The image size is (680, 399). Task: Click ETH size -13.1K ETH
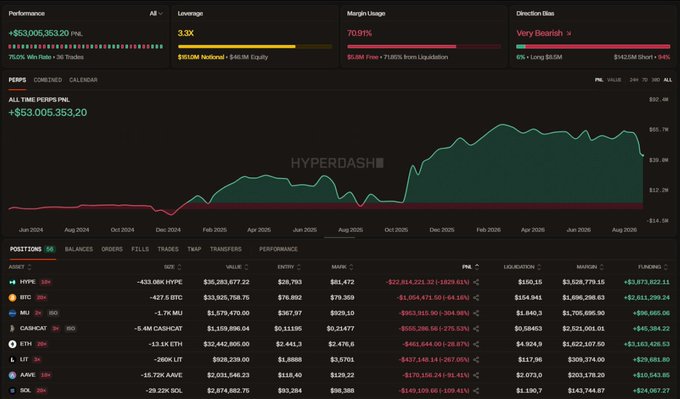(x=166, y=344)
